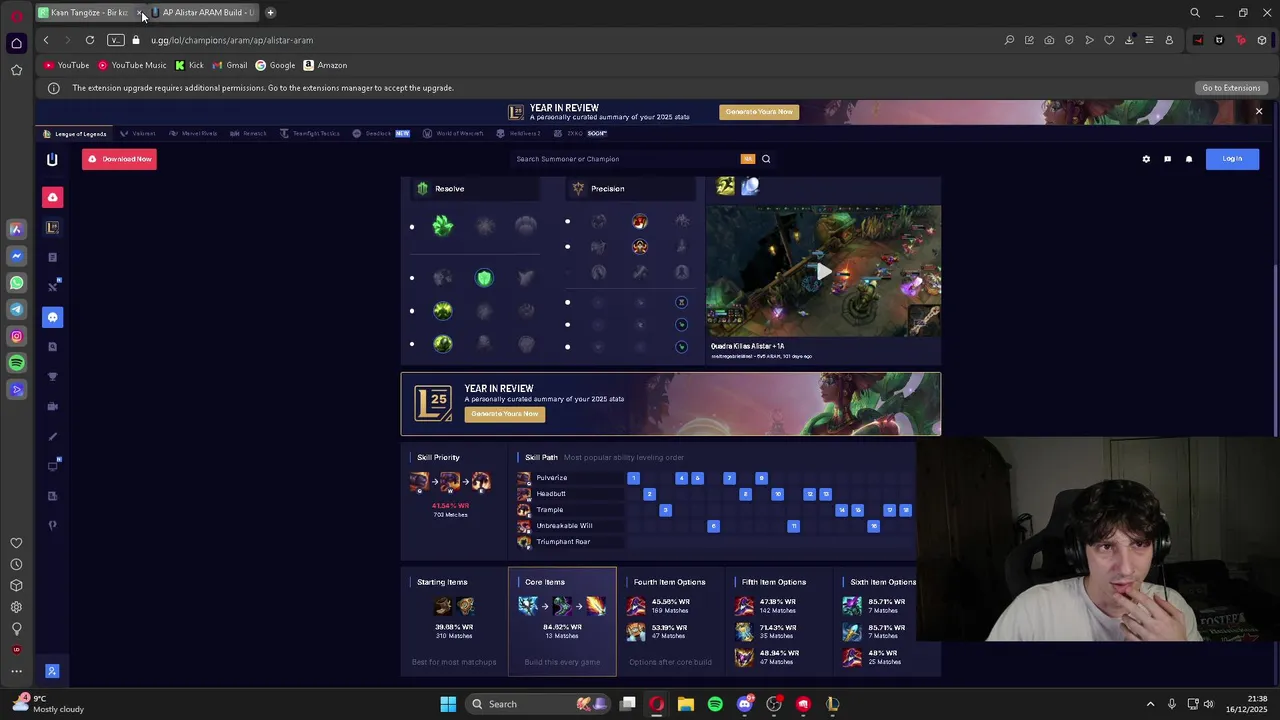The image size is (1280, 720).
Task: Select the first highlighted Precision rune
Action: (640, 221)
